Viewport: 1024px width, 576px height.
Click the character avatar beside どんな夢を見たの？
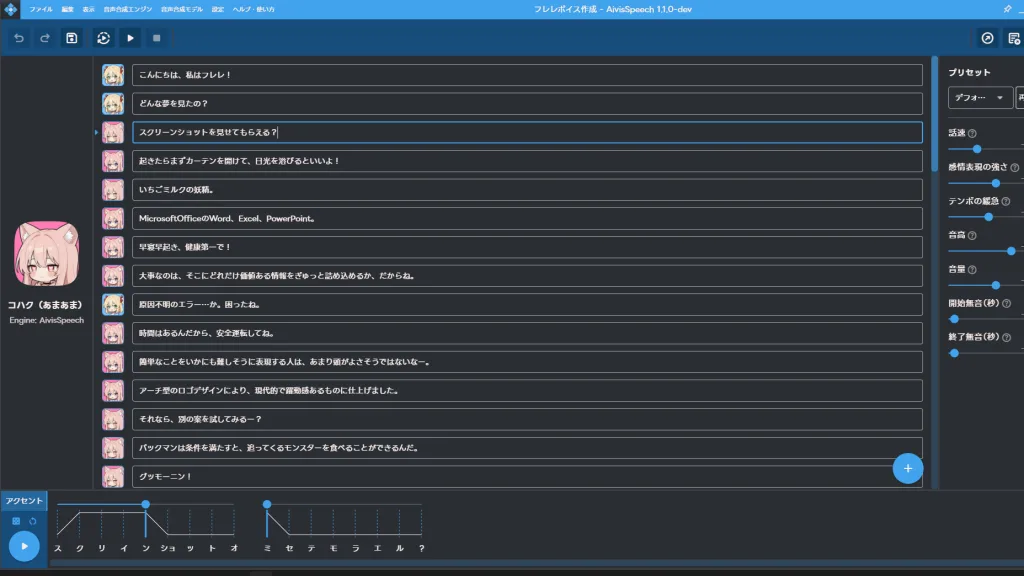[x=113, y=104]
